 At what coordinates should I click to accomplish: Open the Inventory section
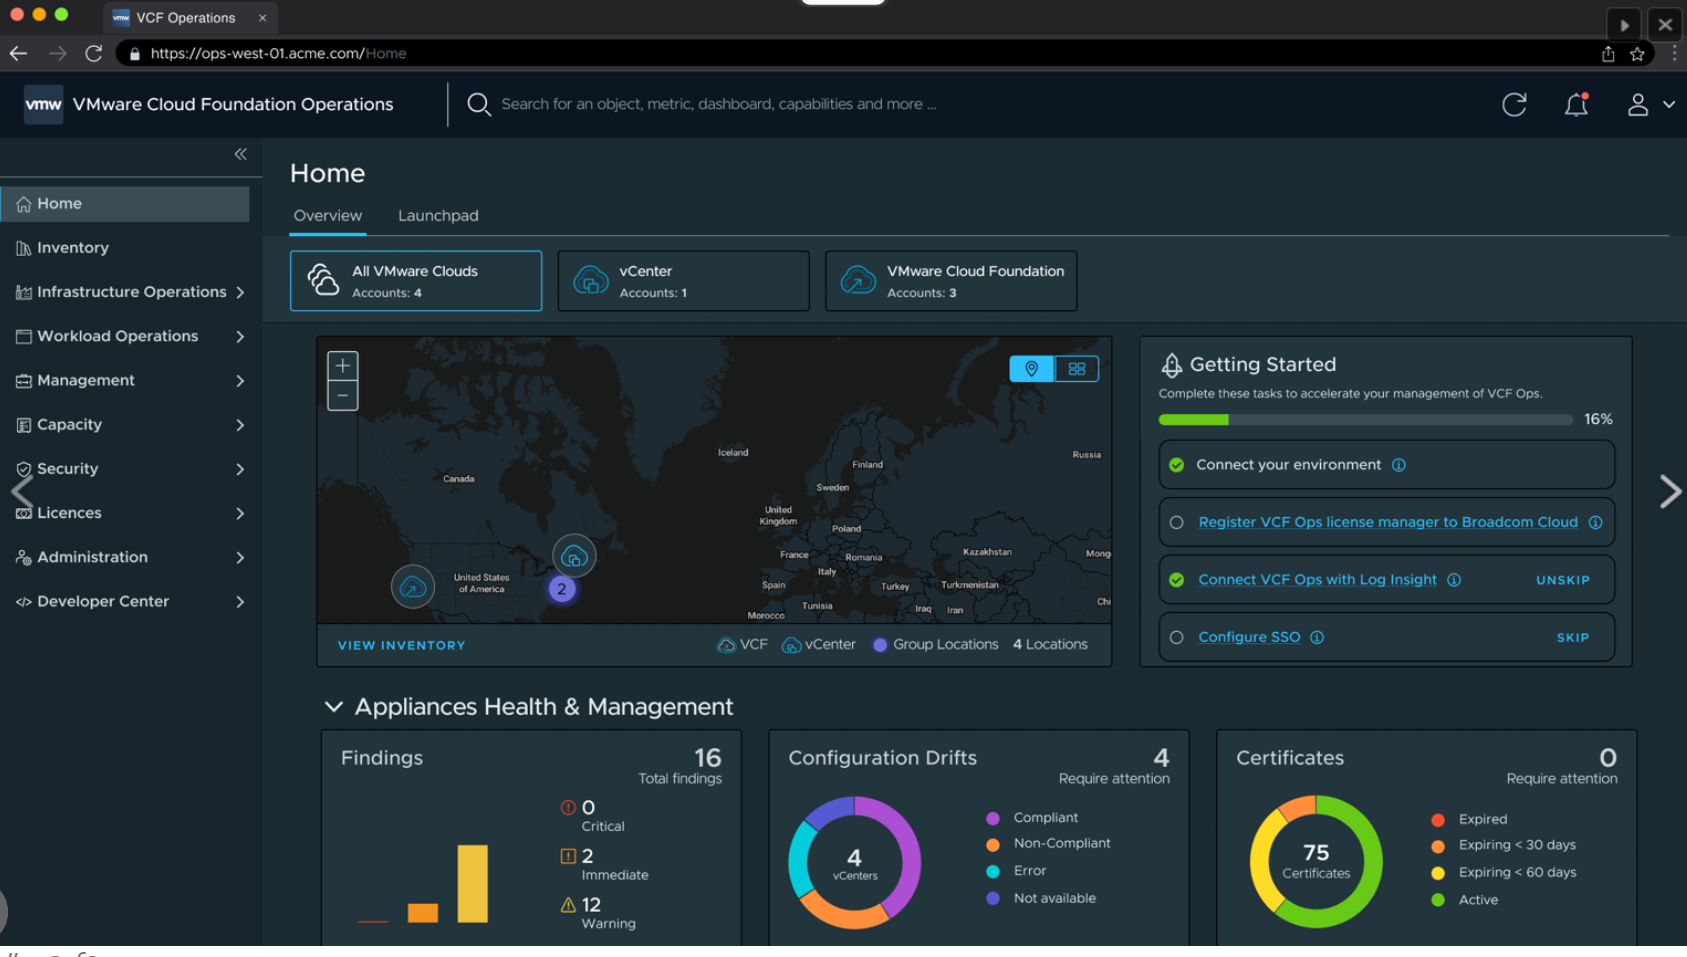coord(71,247)
